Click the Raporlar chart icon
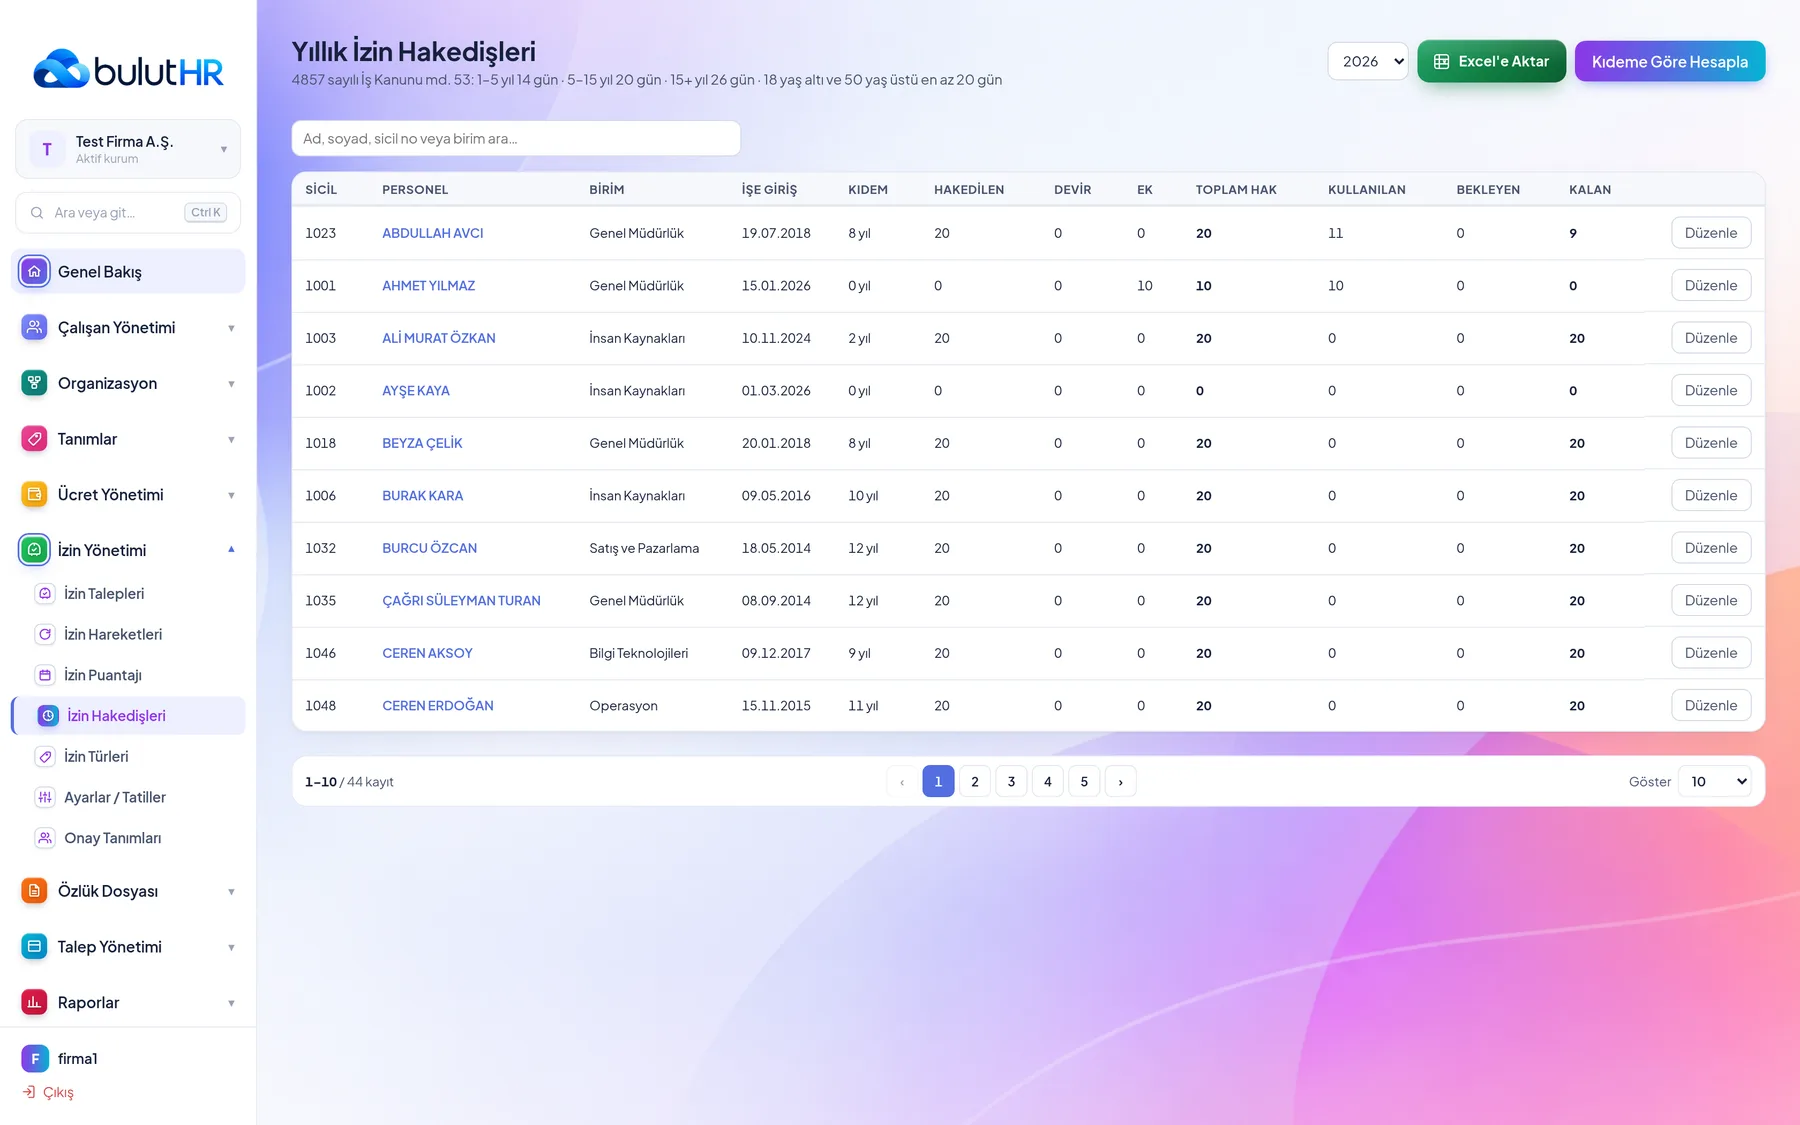 click(x=34, y=1002)
